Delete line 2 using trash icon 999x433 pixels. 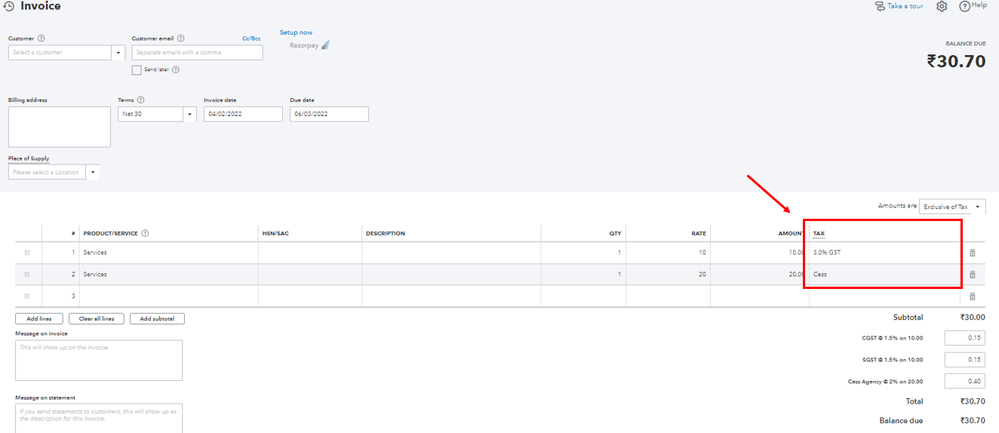972,274
